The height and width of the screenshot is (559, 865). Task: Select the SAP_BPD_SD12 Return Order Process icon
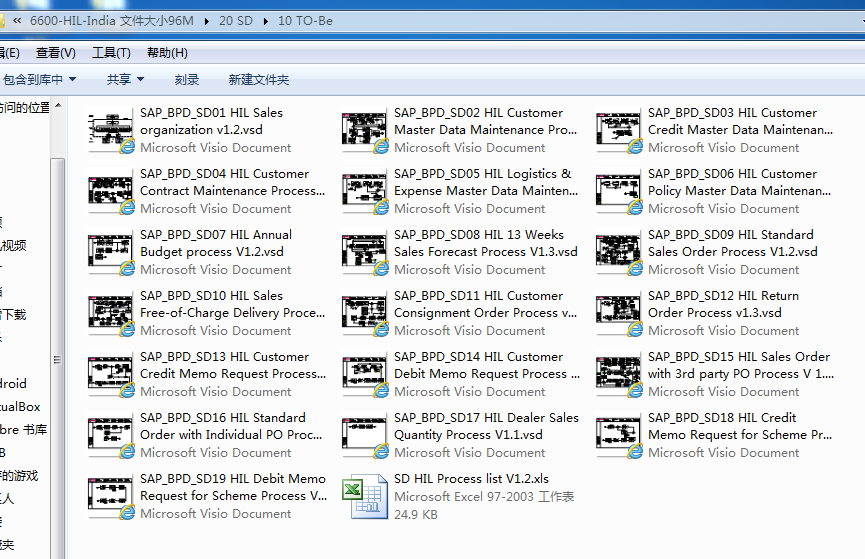(619, 313)
